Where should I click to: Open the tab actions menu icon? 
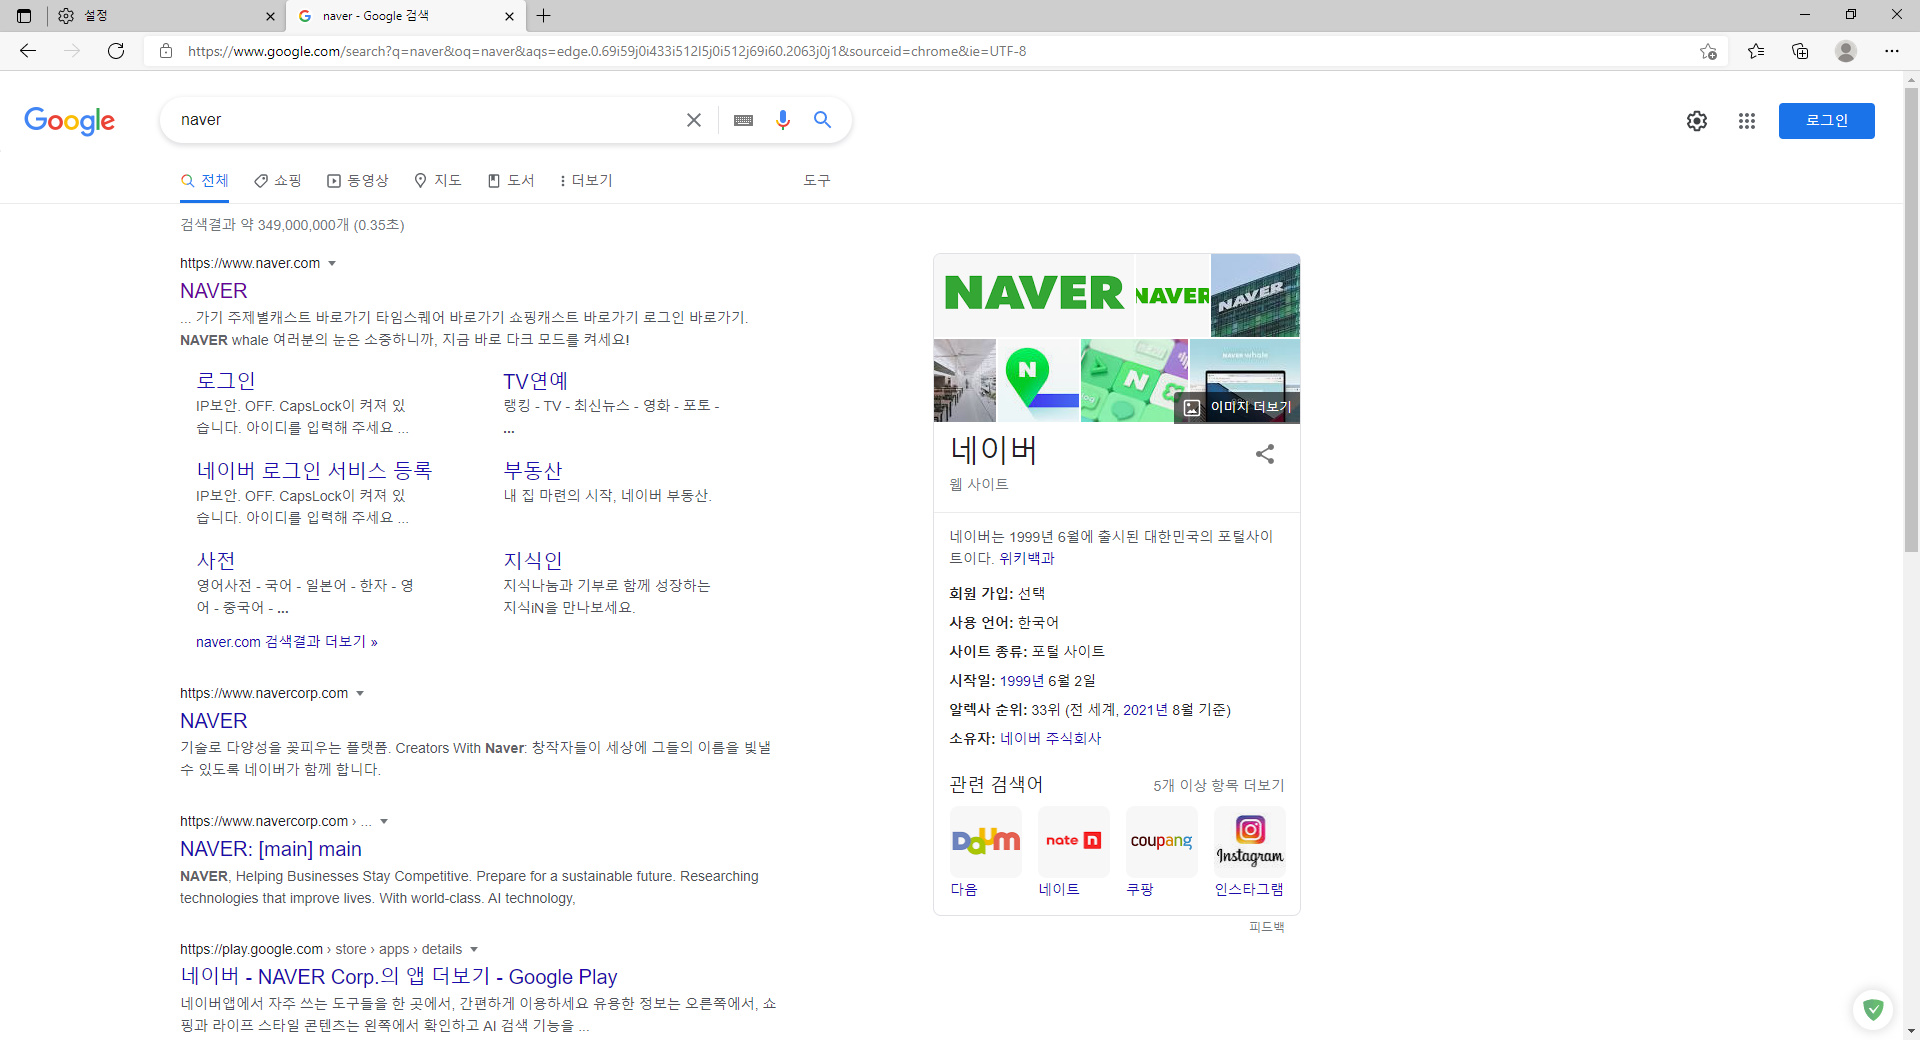tap(24, 16)
